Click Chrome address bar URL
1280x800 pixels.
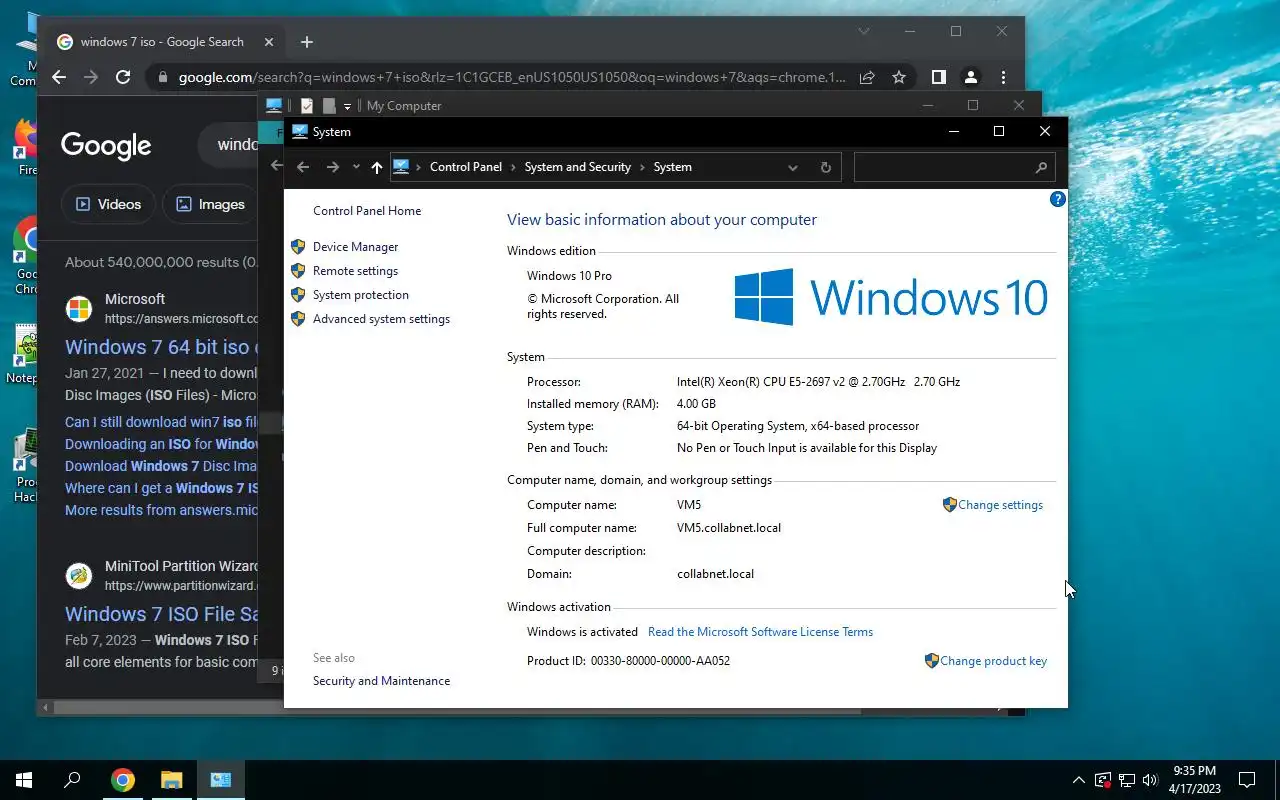tap(512, 77)
